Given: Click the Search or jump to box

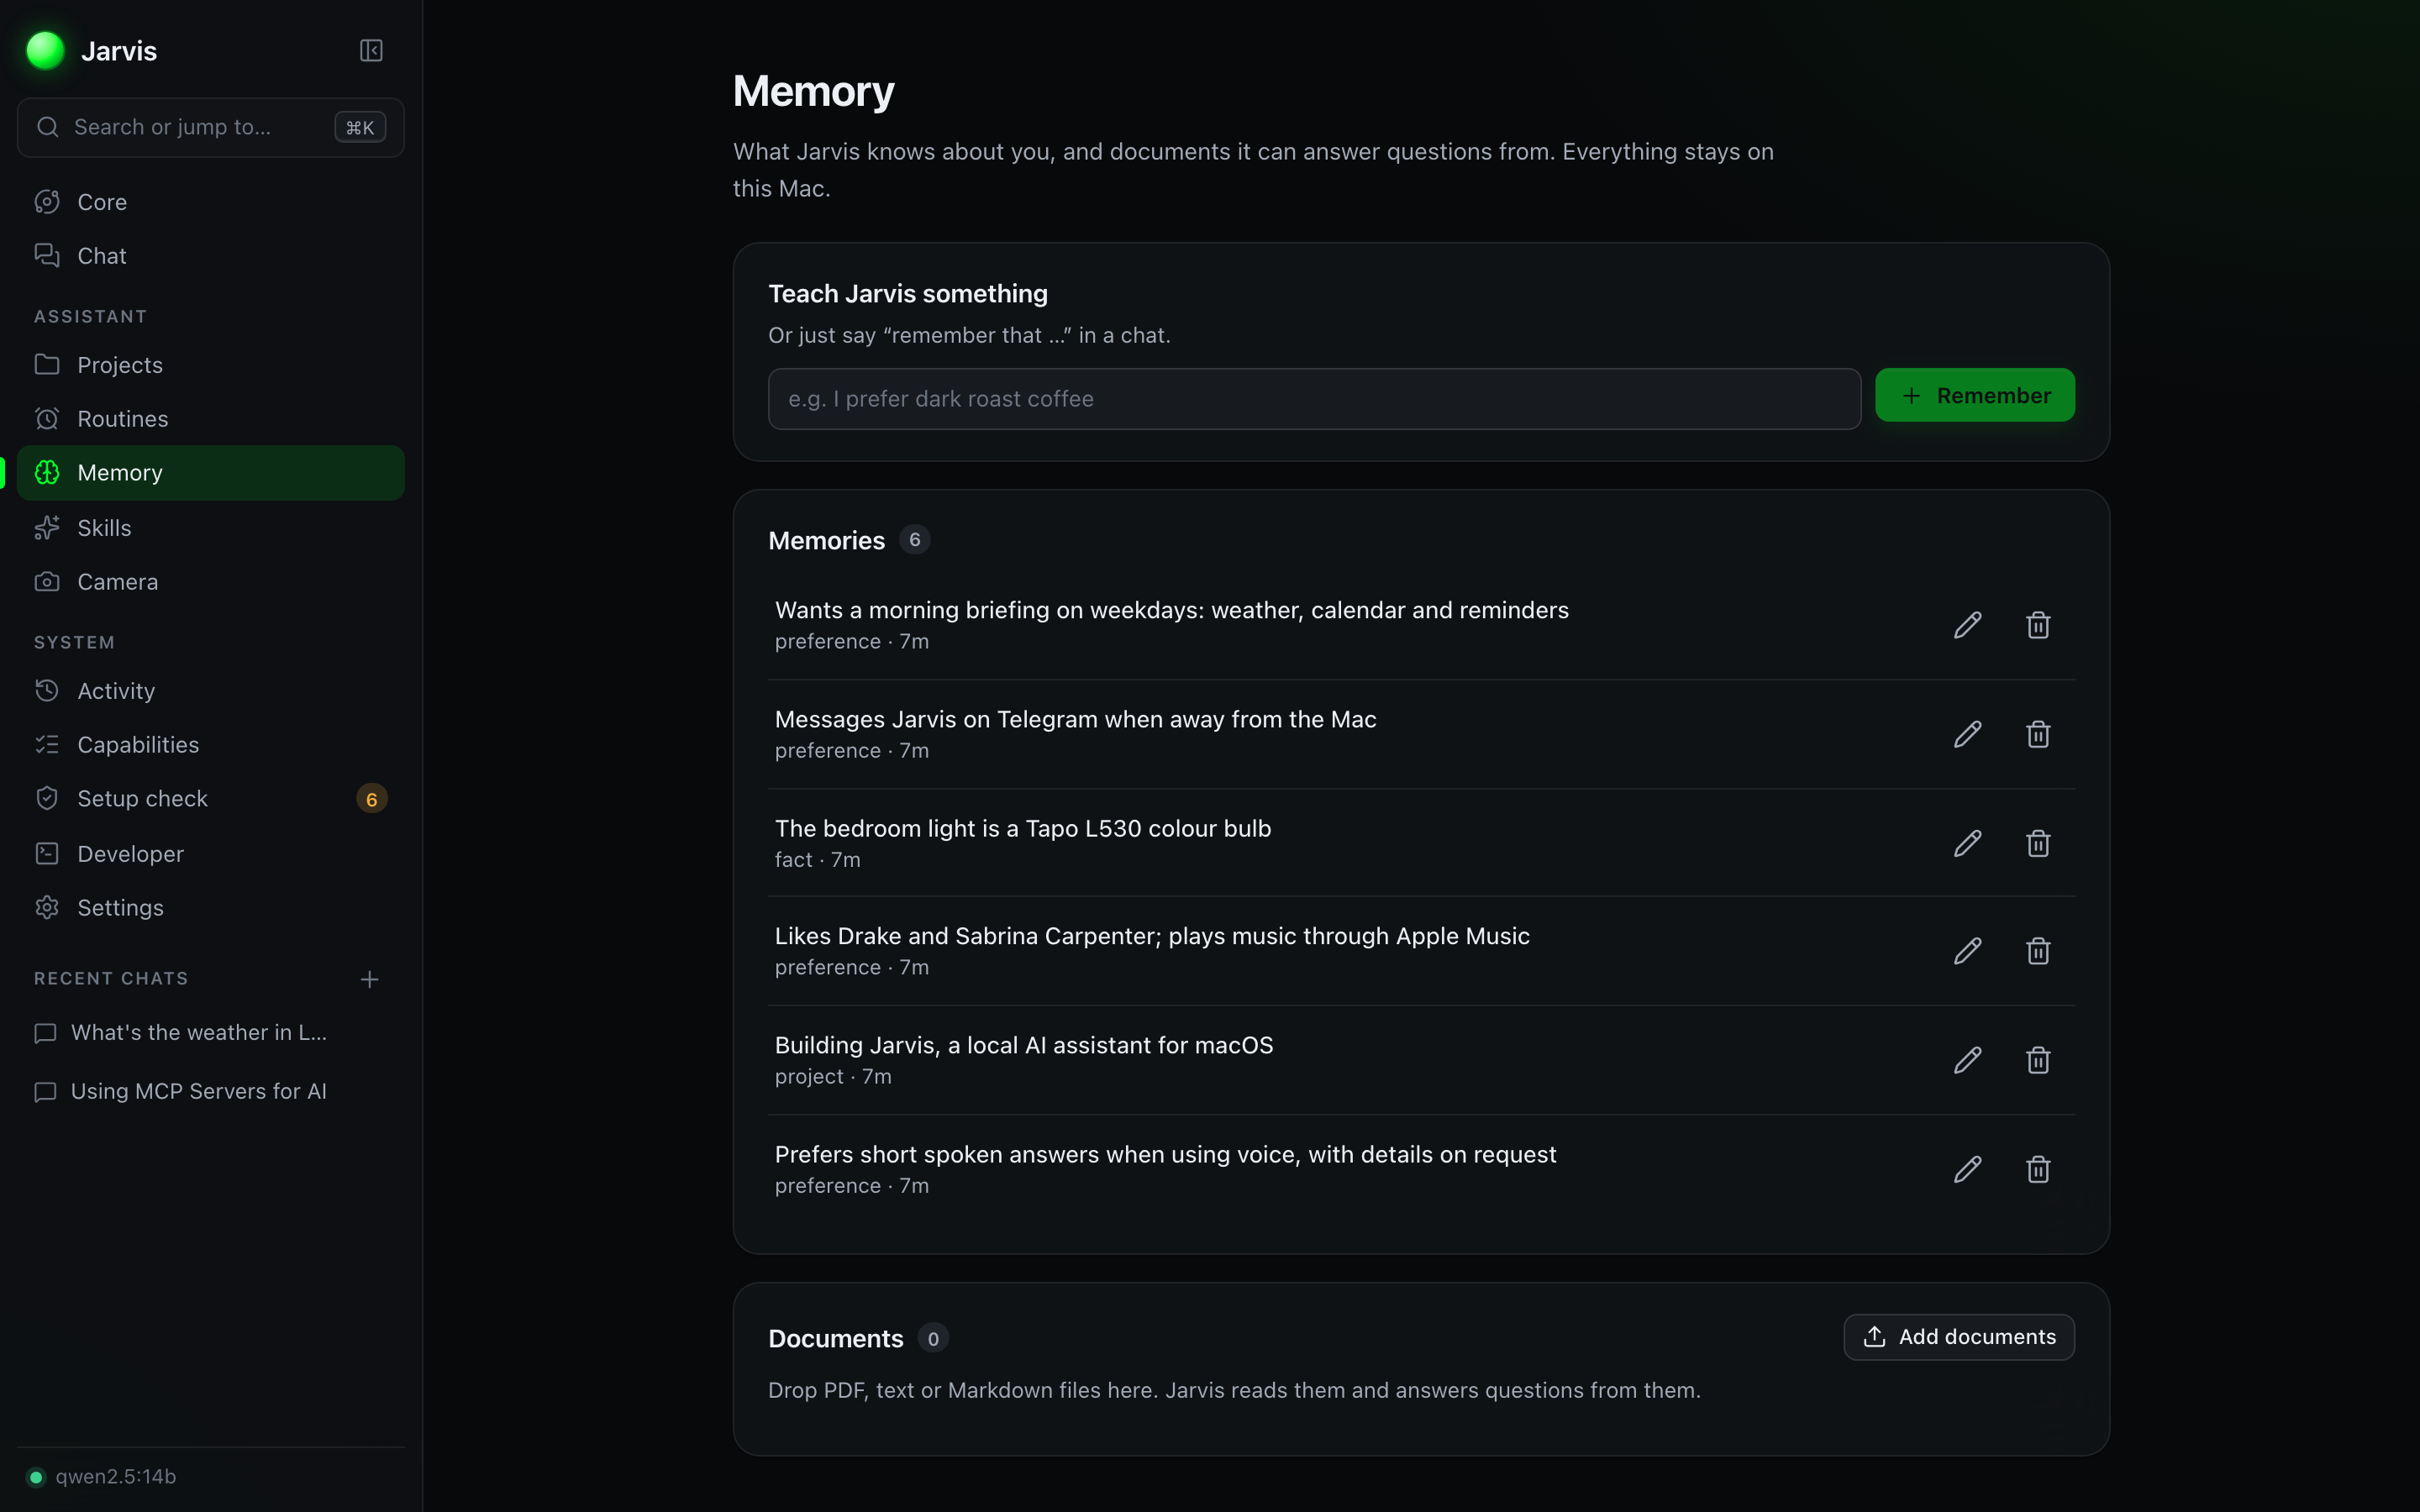Looking at the screenshot, I should click(x=211, y=127).
